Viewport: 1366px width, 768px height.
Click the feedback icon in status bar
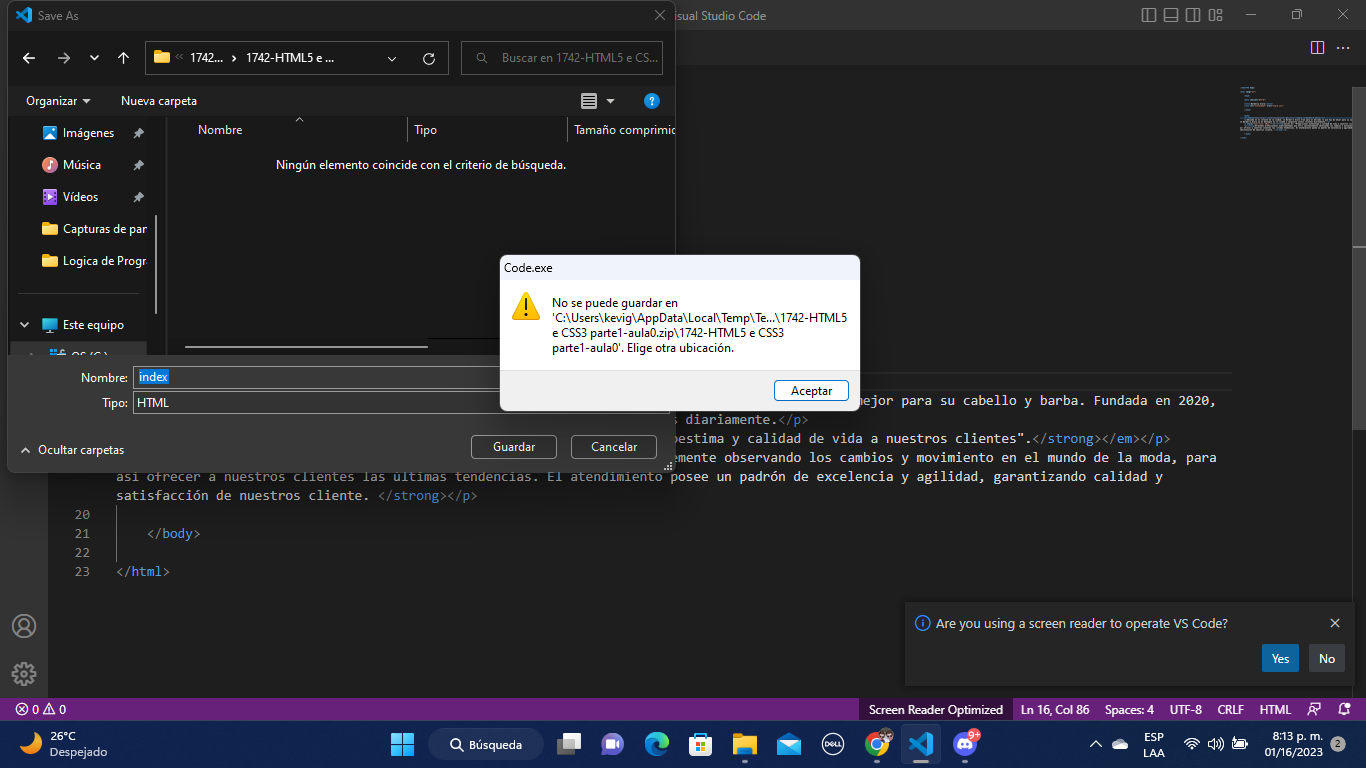click(x=1314, y=709)
